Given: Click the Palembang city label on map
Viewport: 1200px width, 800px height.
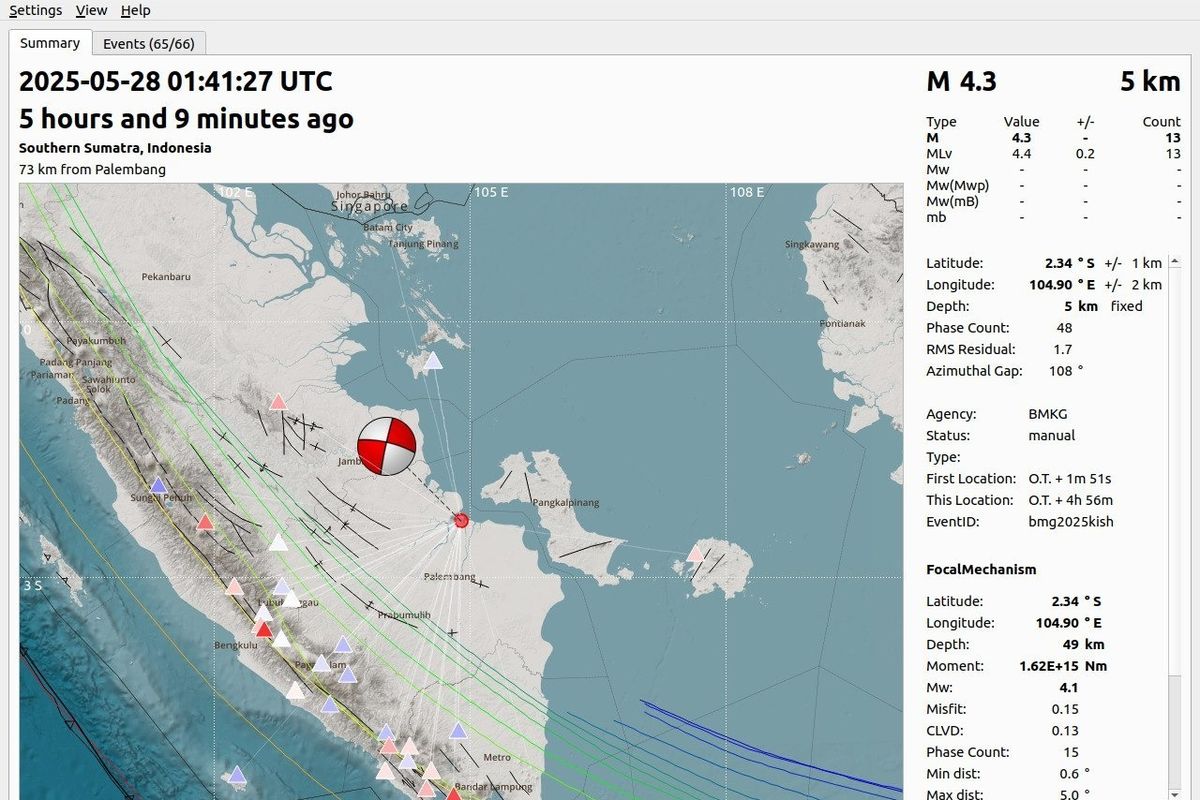Looking at the screenshot, I should coord(451,577).
